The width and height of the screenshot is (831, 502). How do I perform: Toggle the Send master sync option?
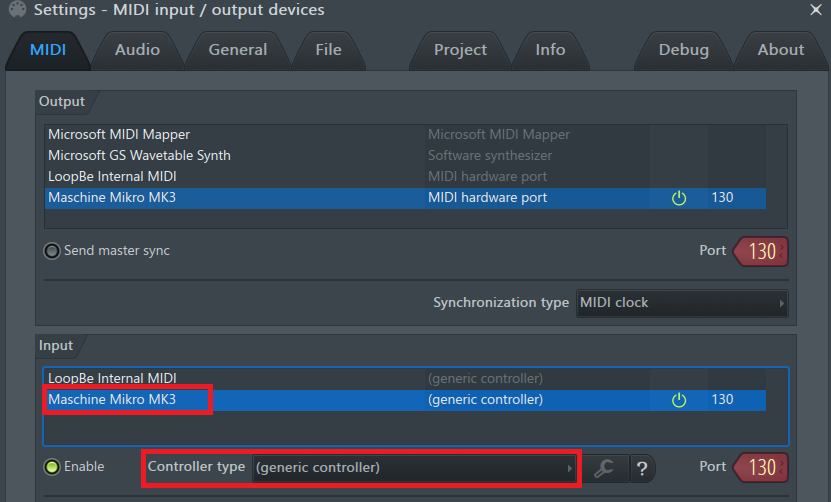pos(52,251)
